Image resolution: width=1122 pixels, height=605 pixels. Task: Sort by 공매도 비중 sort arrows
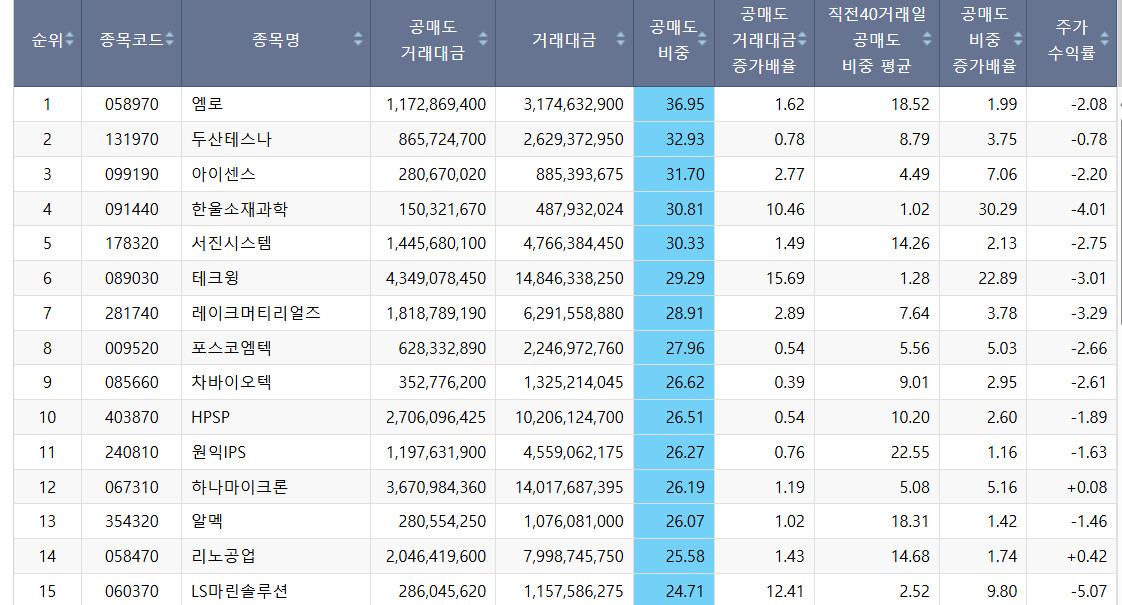(x=702, y=39)
